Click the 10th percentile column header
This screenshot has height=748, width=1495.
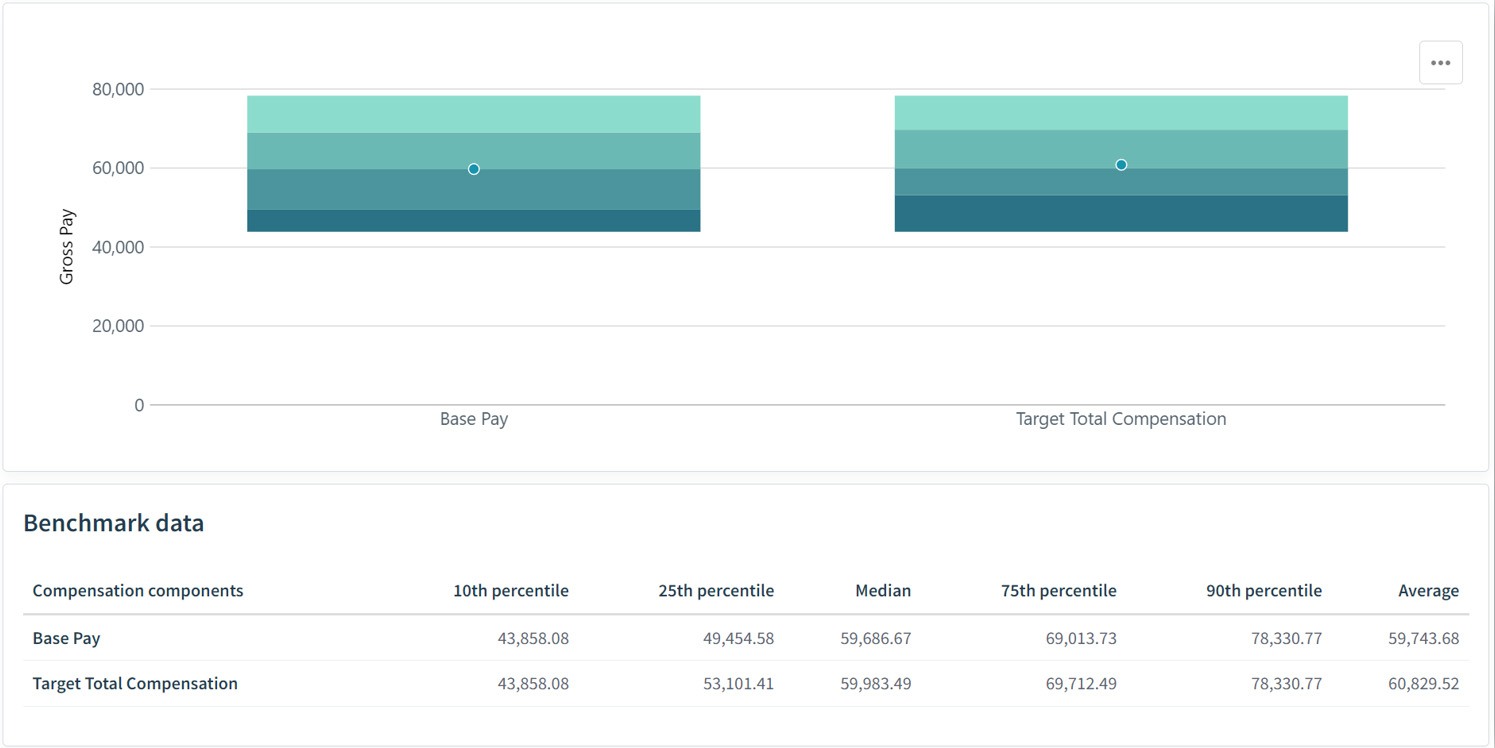tap(510, 591)
